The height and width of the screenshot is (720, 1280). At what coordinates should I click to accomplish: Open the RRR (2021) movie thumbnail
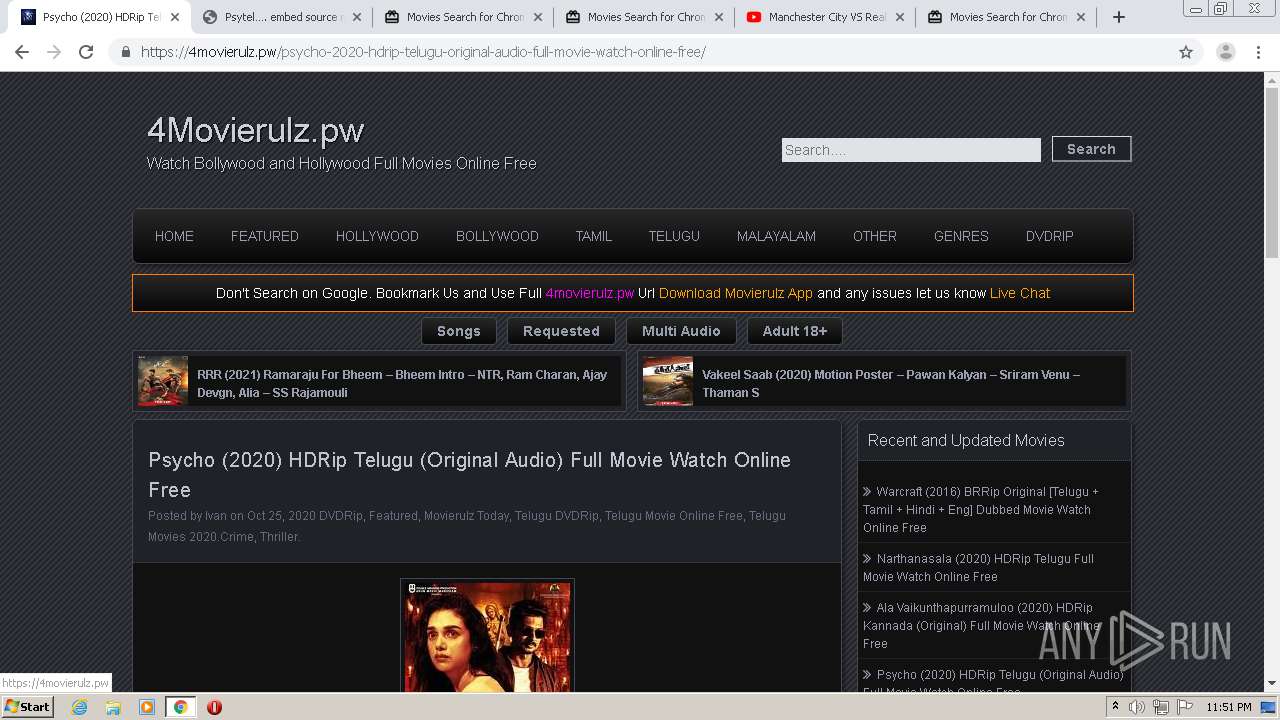pyautogui.click(x=163, y=381)
